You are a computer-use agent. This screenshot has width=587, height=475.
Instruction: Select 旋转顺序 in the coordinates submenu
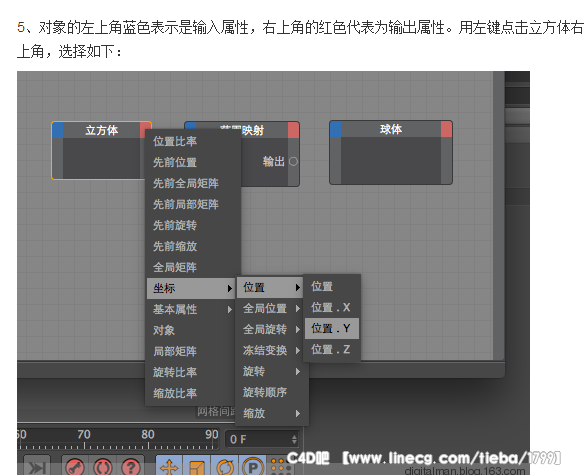(272, 392)
